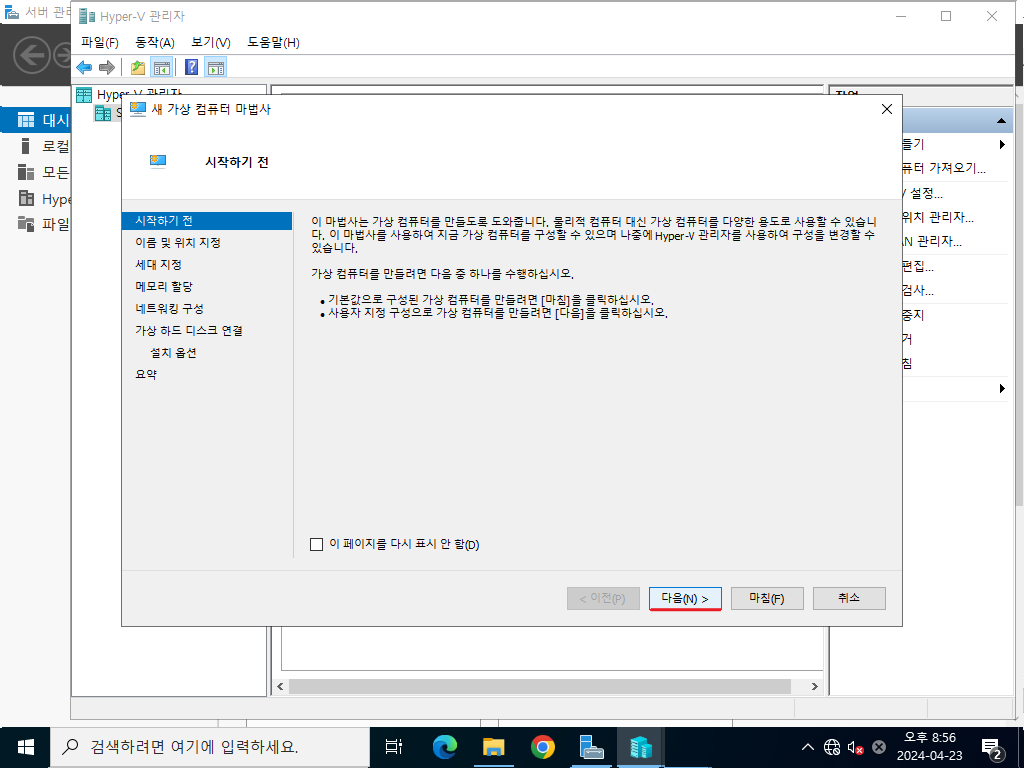1024x768 pixels.
Task: Click the horizontal scrollbar left arrow
Action: coord(281,686)
